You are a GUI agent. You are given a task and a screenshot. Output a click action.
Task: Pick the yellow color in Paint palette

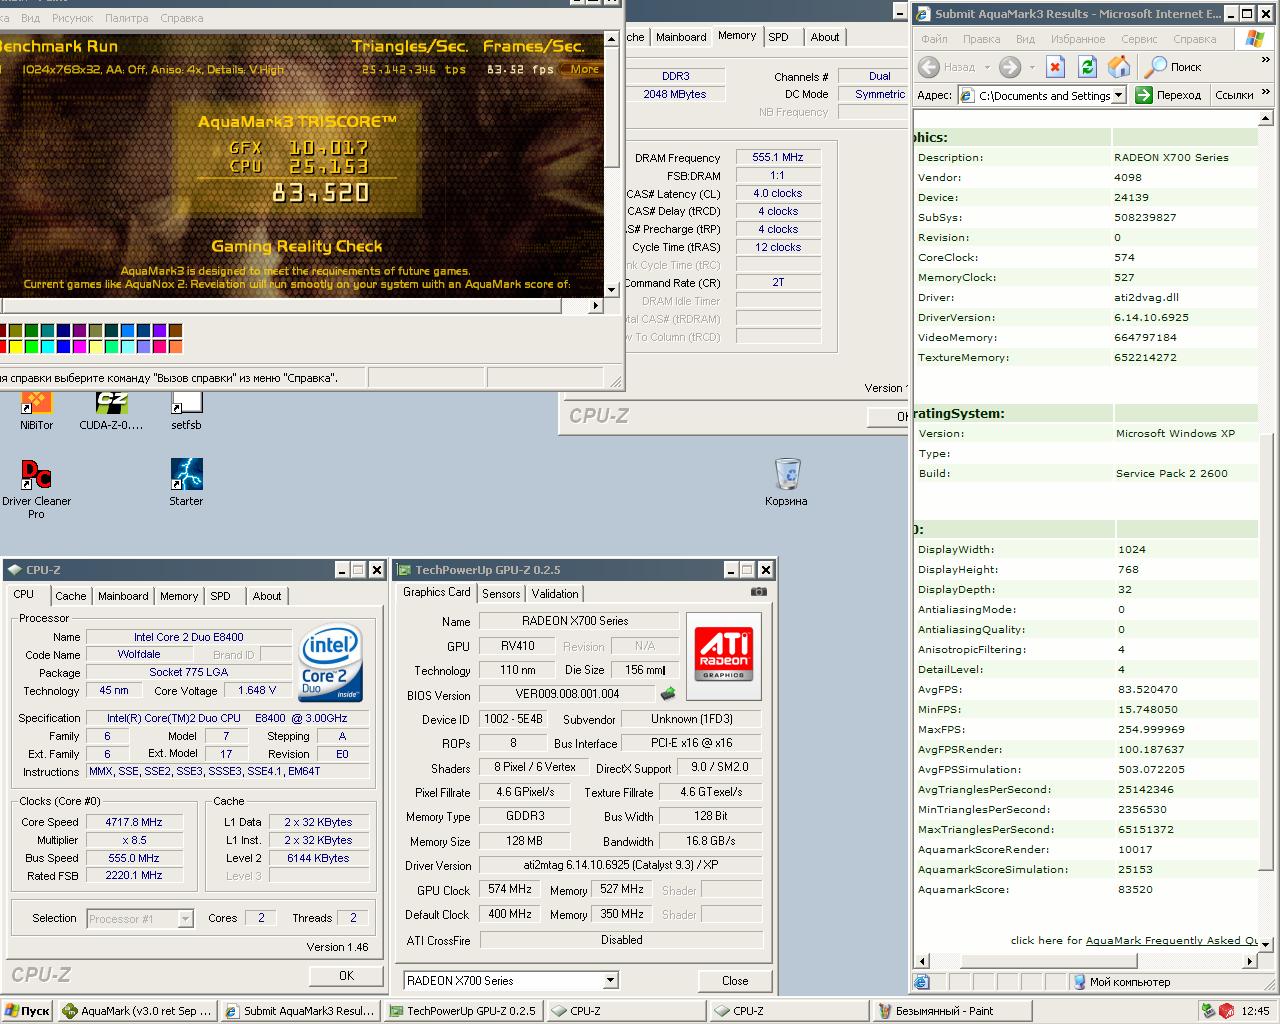click(x=15, y=347)
